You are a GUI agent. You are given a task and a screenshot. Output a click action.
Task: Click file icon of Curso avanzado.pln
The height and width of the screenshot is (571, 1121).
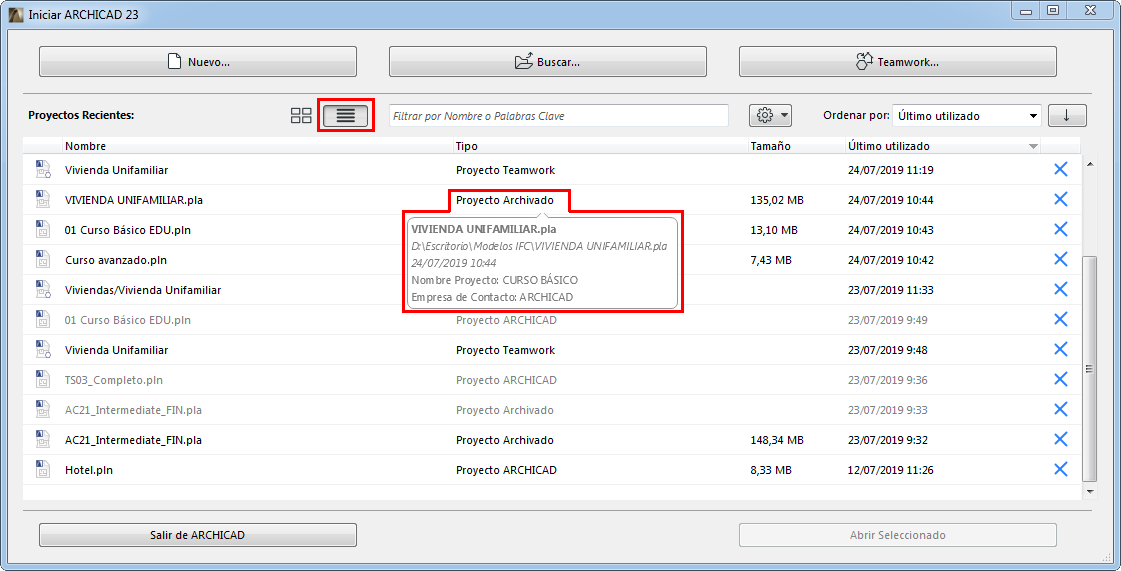(42, 259)
